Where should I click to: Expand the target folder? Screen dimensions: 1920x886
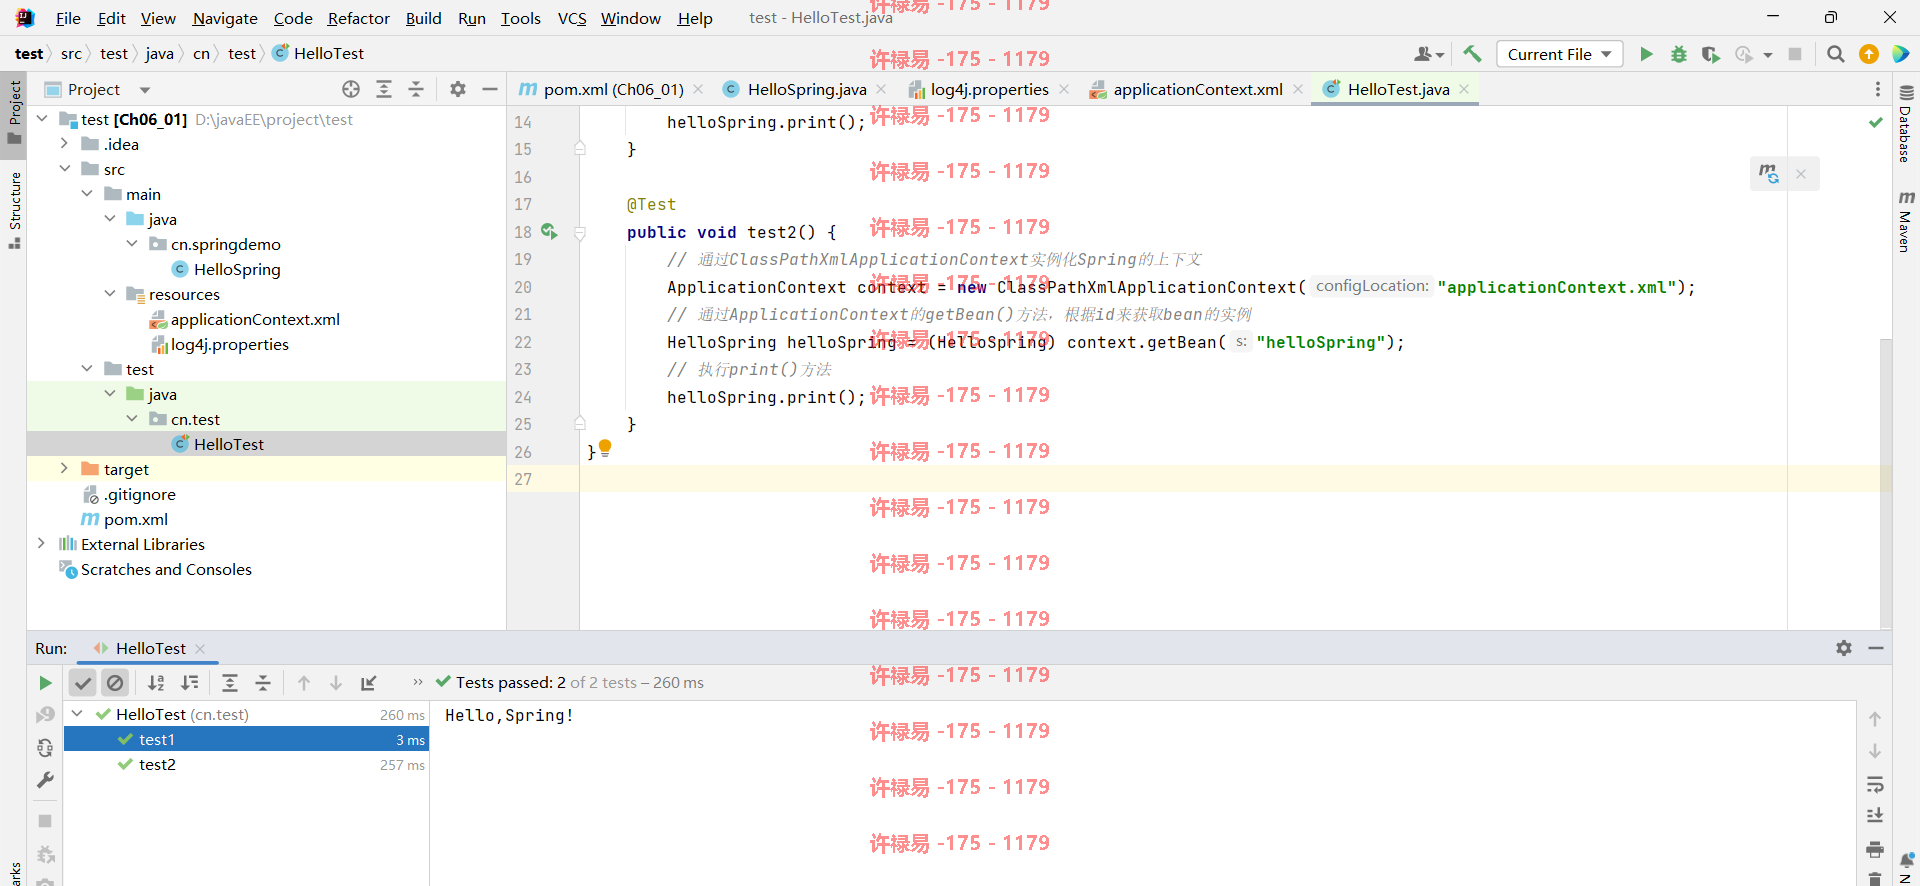coord(64,469)
